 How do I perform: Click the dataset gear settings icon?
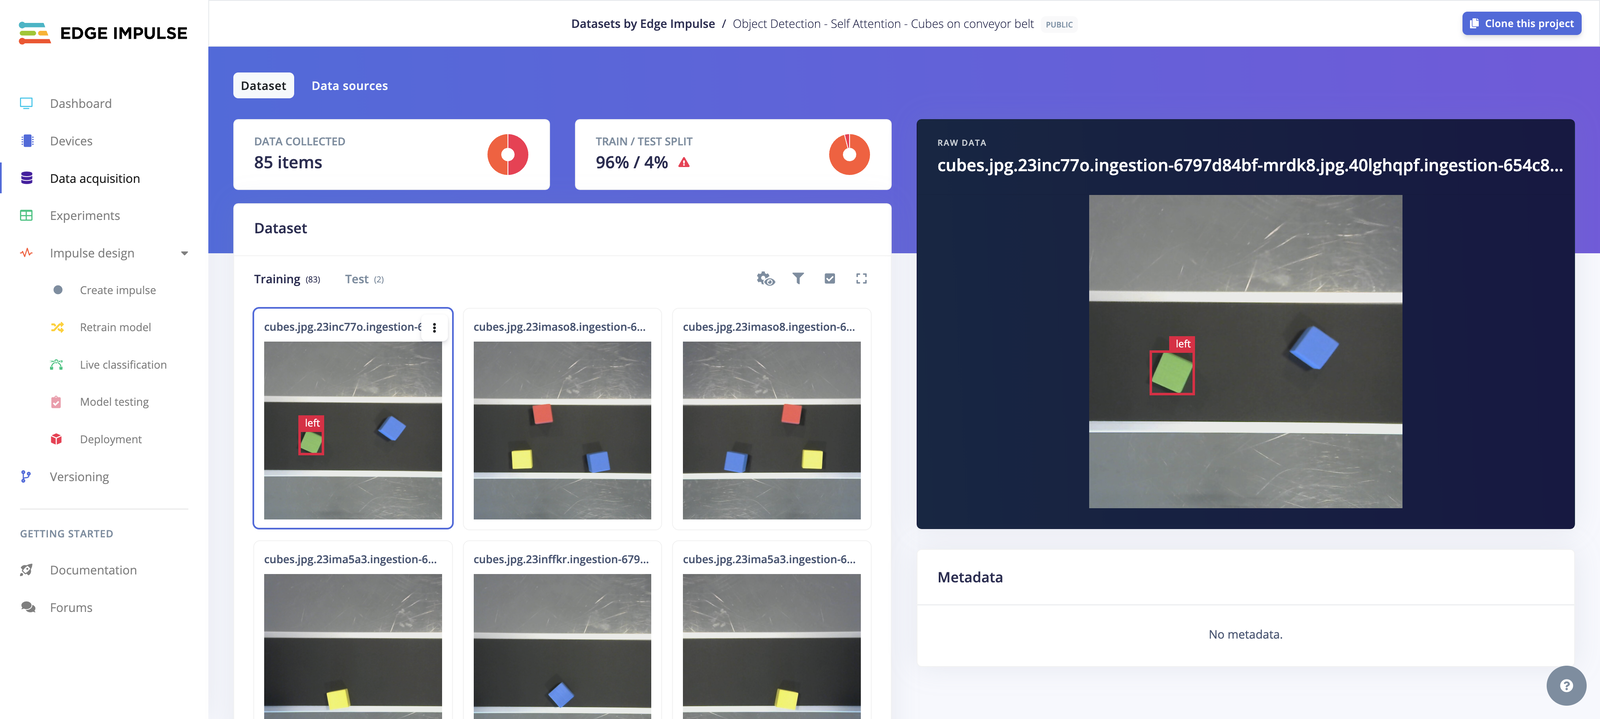(x=766, y=279)
